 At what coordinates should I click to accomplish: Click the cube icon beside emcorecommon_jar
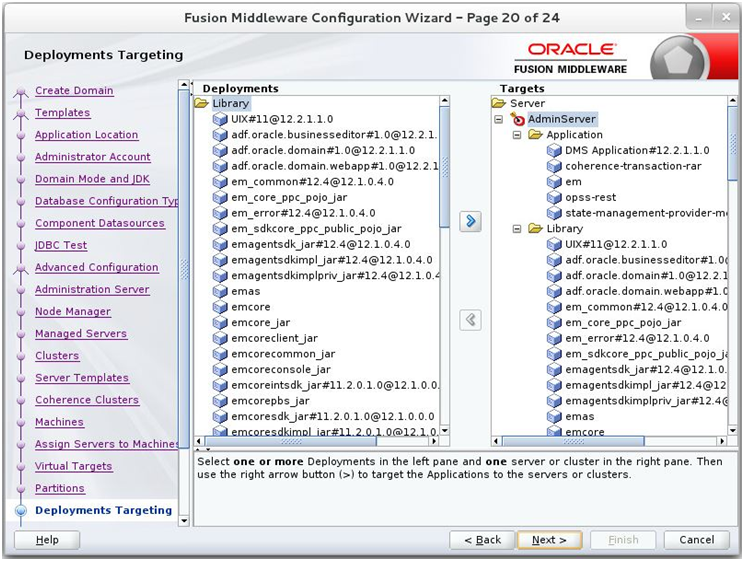[220, 354]
